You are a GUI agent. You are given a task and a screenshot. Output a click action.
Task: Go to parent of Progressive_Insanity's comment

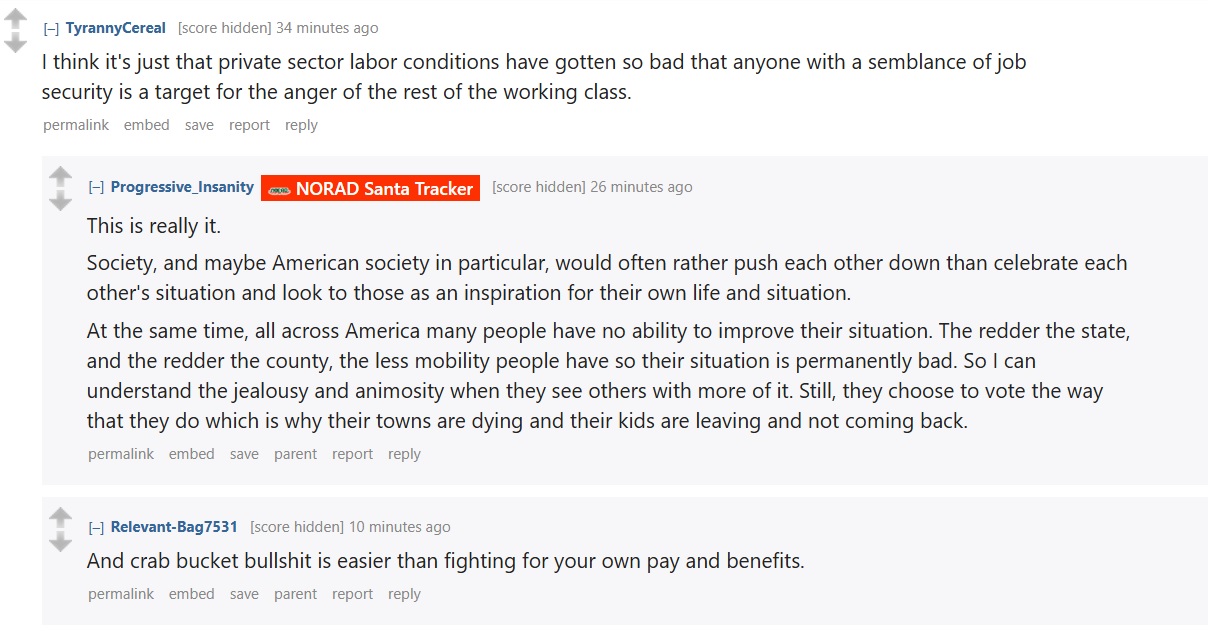pyautogui.click(x=295, y=454)
